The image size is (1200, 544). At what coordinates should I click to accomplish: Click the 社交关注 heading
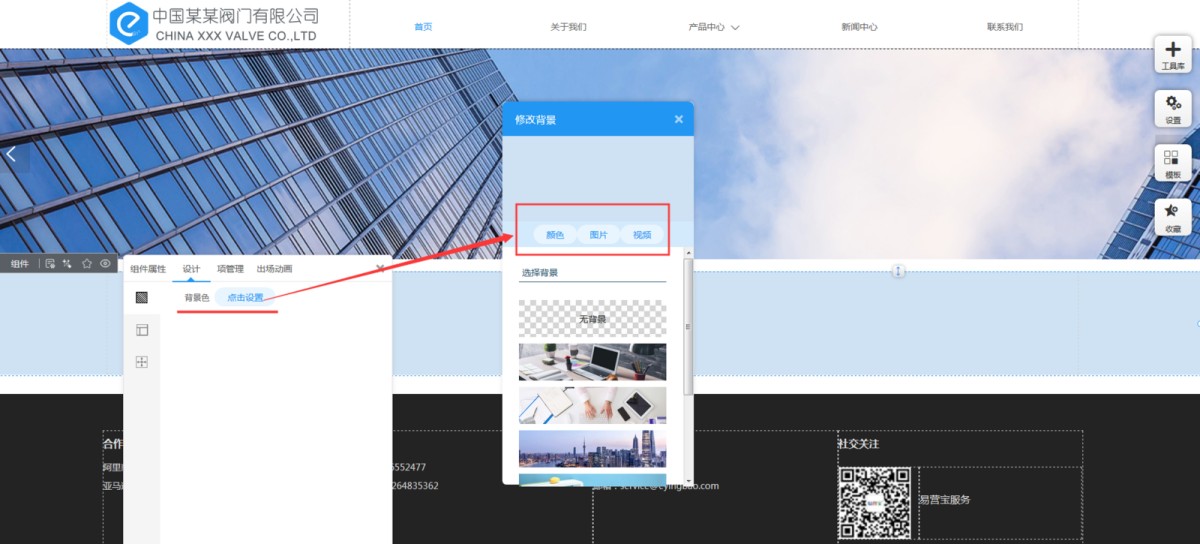tap(858, 443)
